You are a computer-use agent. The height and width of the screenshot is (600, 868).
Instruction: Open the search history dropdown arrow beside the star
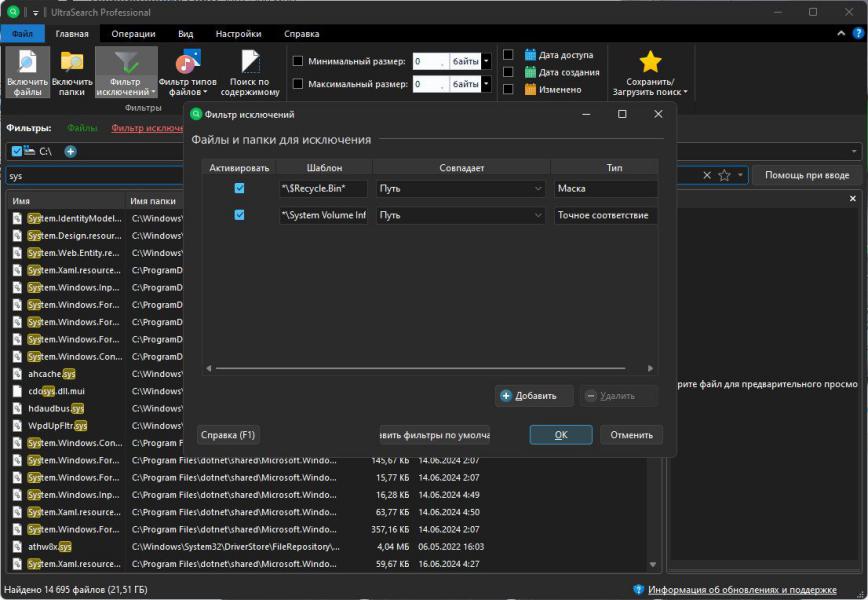pos(740,175)
